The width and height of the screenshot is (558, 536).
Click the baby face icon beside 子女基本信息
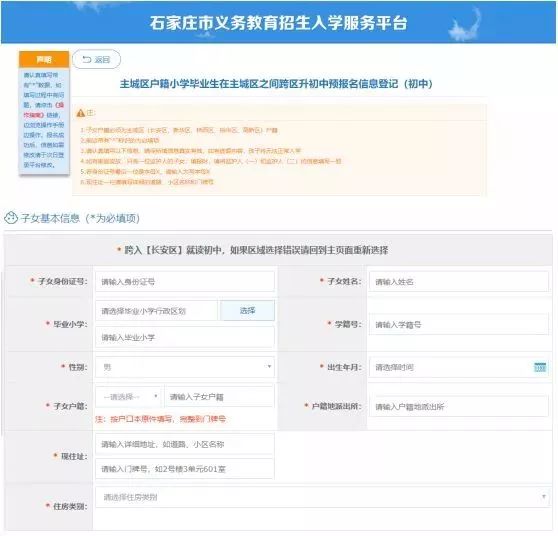click(11, 218)
